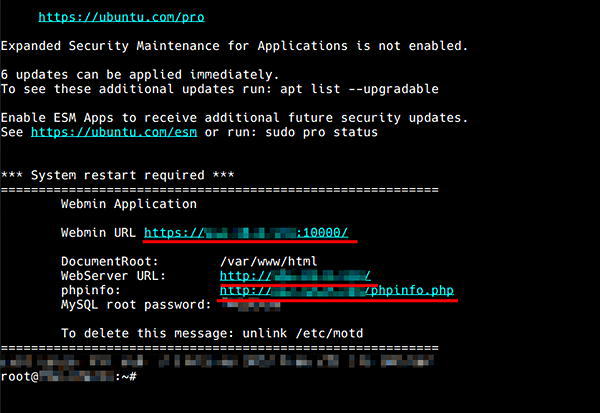This screenshot has height=413, width=600.
Task: Click the 'DocumentRoot:' label
Action: 109,261
